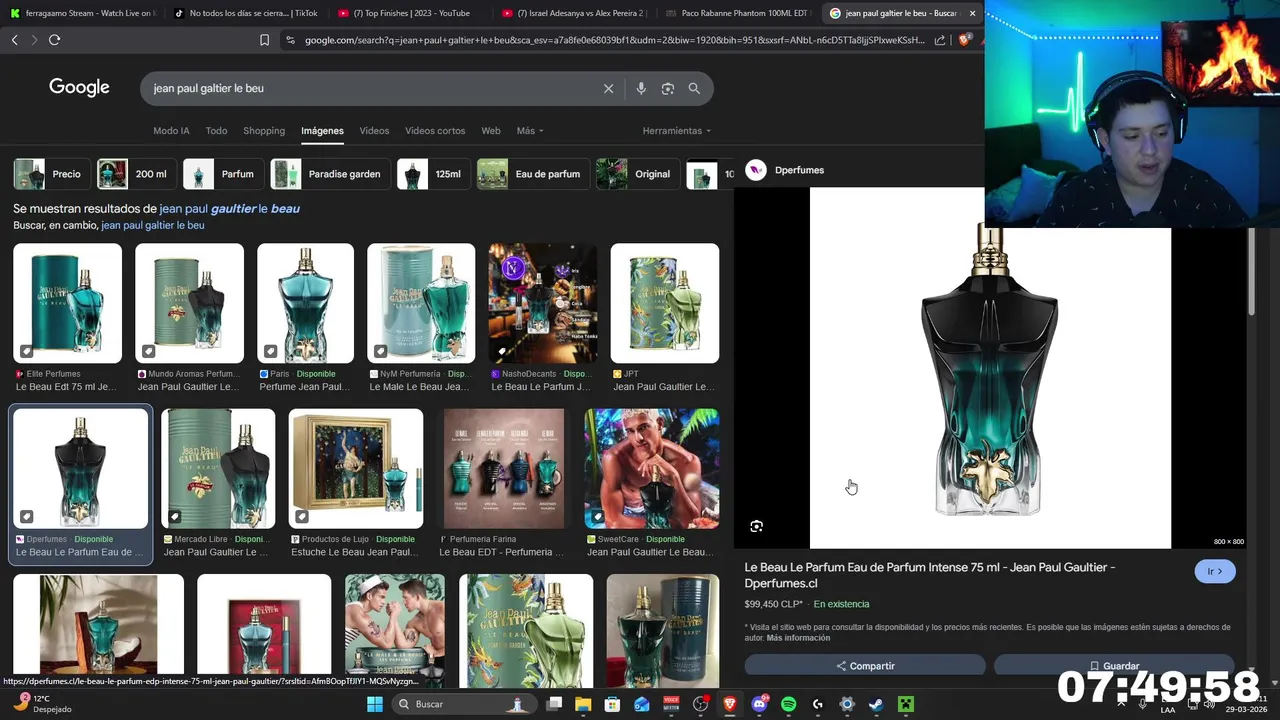Open the Shopping tab

[x=264, y=131]
